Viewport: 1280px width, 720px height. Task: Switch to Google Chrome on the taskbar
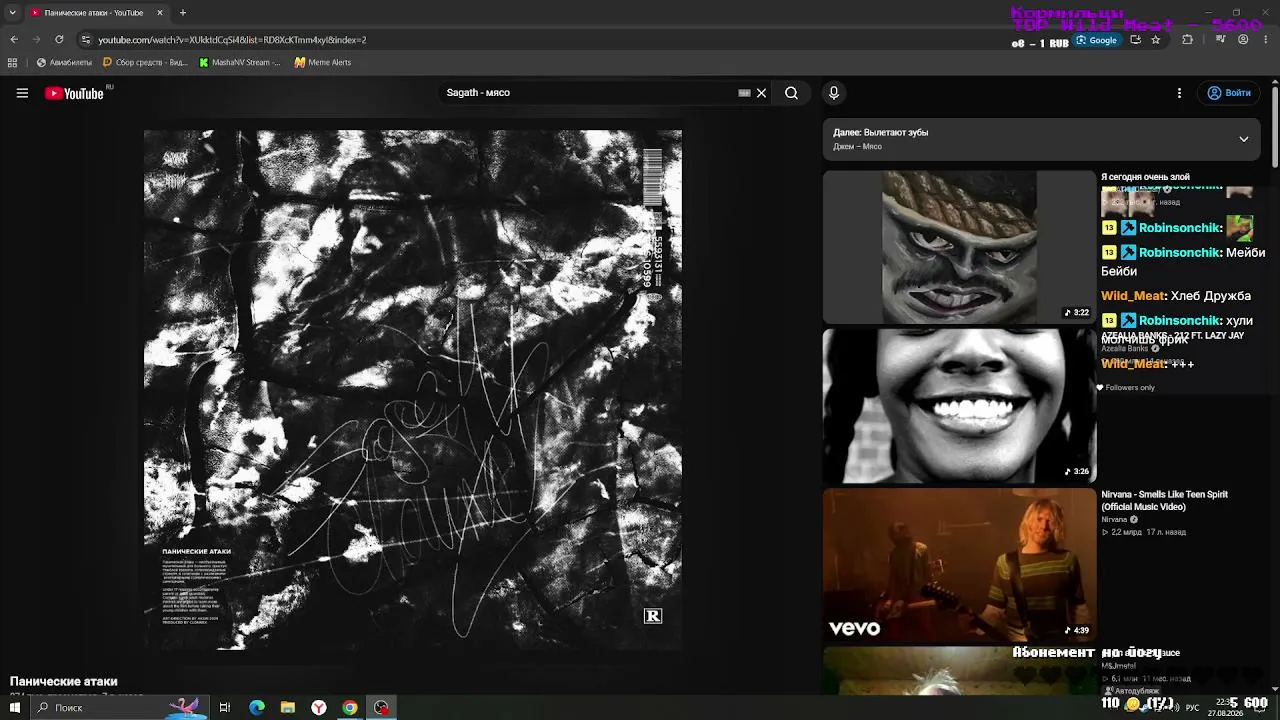(x=350, y=707)
